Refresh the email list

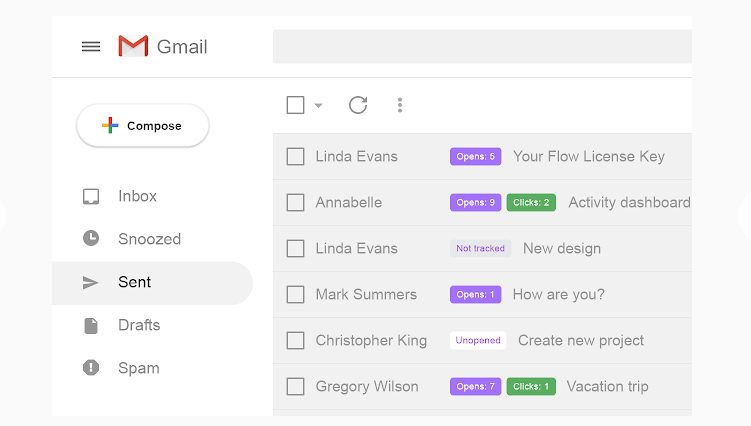[x=358, y=105]
